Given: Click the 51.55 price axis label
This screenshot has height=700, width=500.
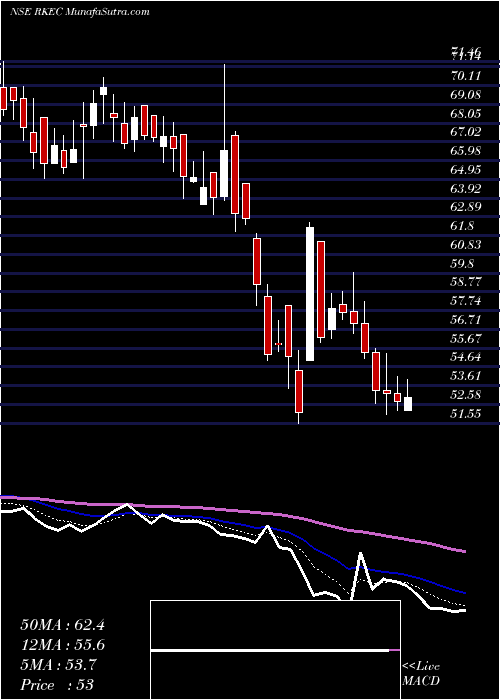Looking at the screenshot, I should (466, 414).
